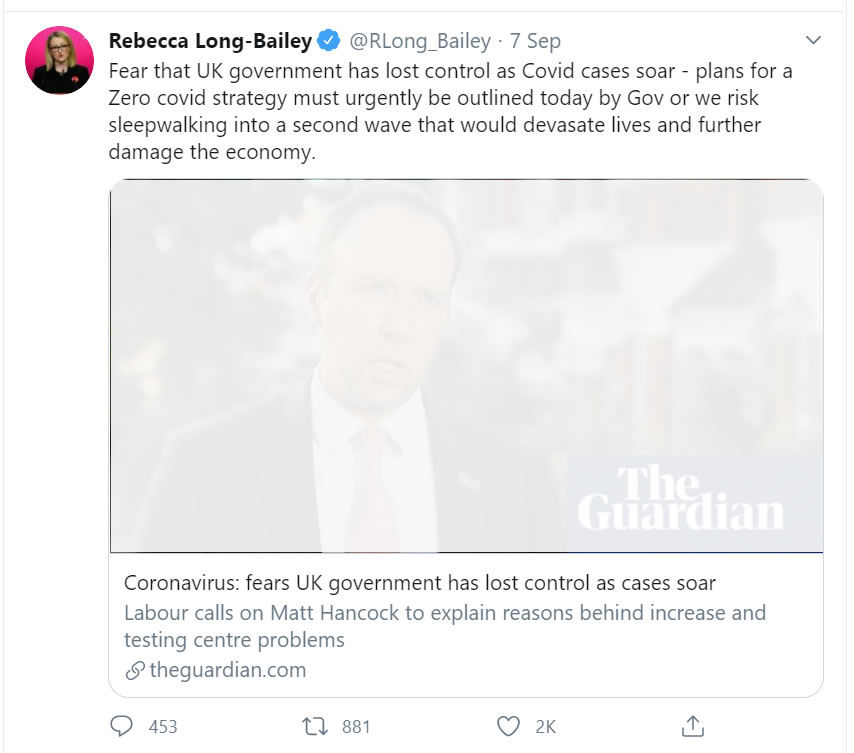Open the theguardian.com source link
The height and width of the screenshot is (753, 854).
[x=227, y=670]
